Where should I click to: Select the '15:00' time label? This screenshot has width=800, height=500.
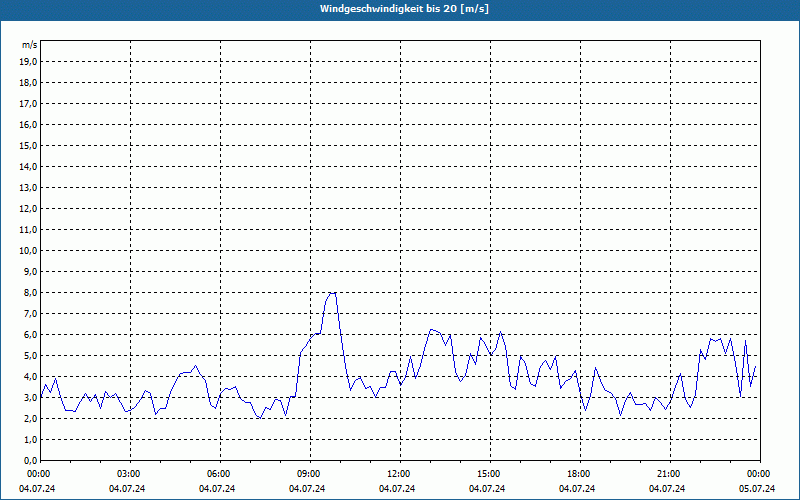click(x=490, y=474)
